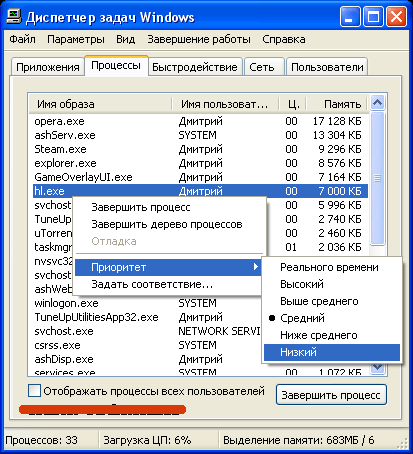Click the process list scrollbar thumb
Viewport: 413px width, 454px height.
pyautogui.click(x=377, y=178)
